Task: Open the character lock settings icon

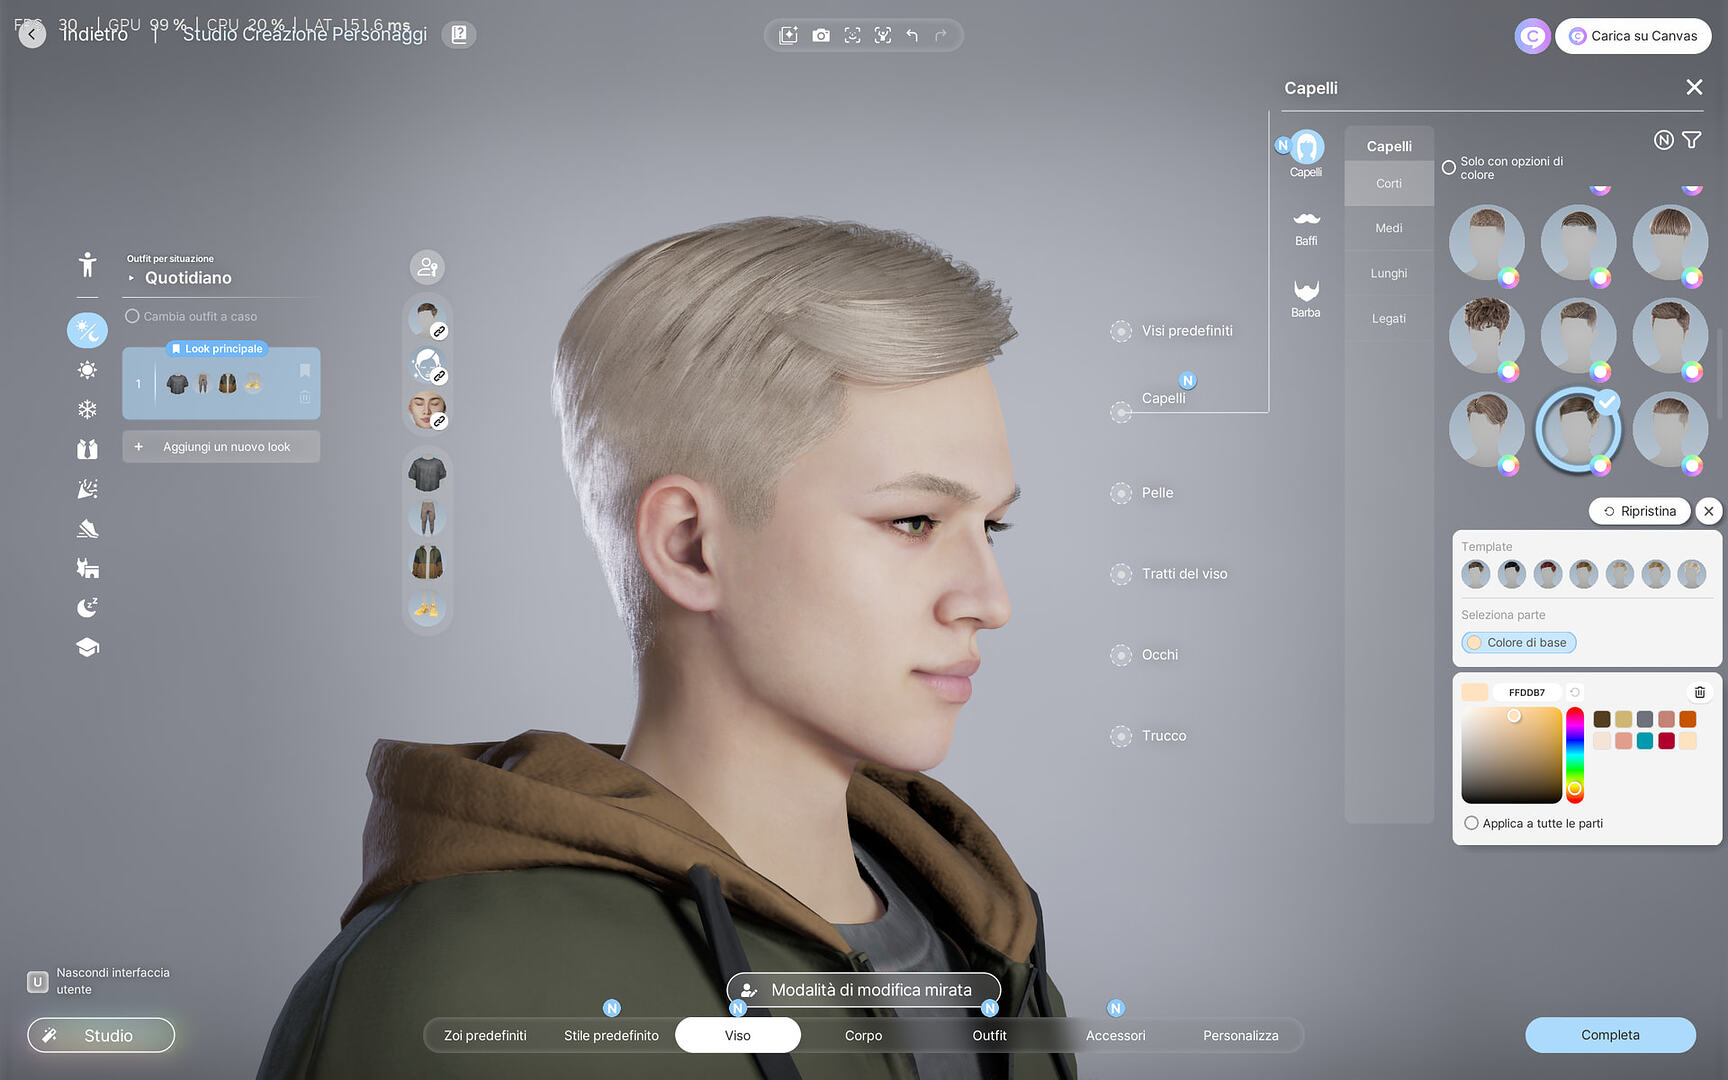Action: [x=428, y=267]
